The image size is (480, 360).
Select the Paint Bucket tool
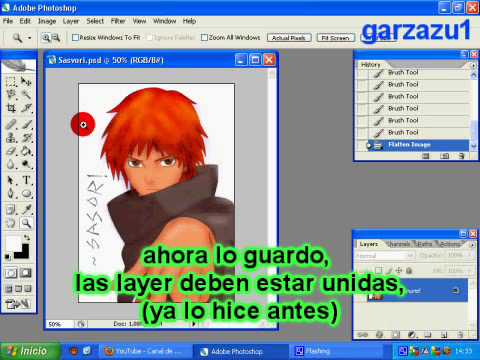[27, 151]
